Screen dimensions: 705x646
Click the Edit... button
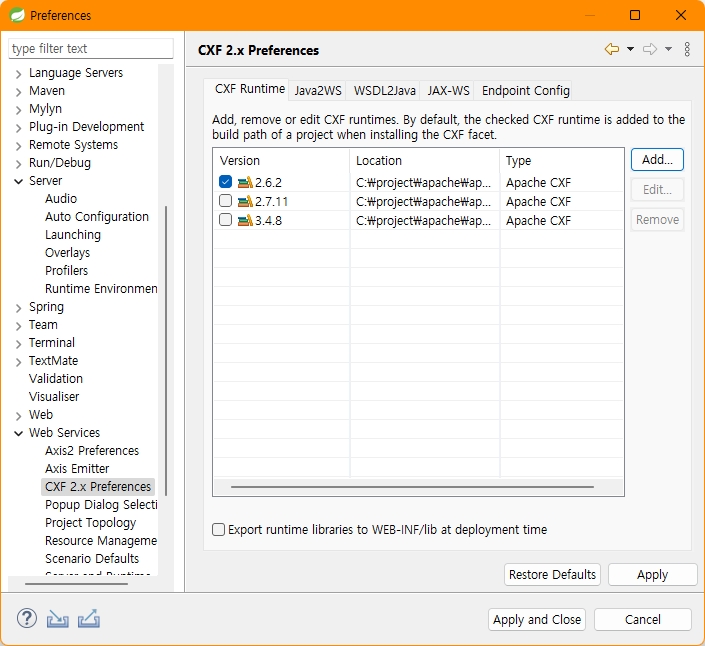click(x=657, y=189)
